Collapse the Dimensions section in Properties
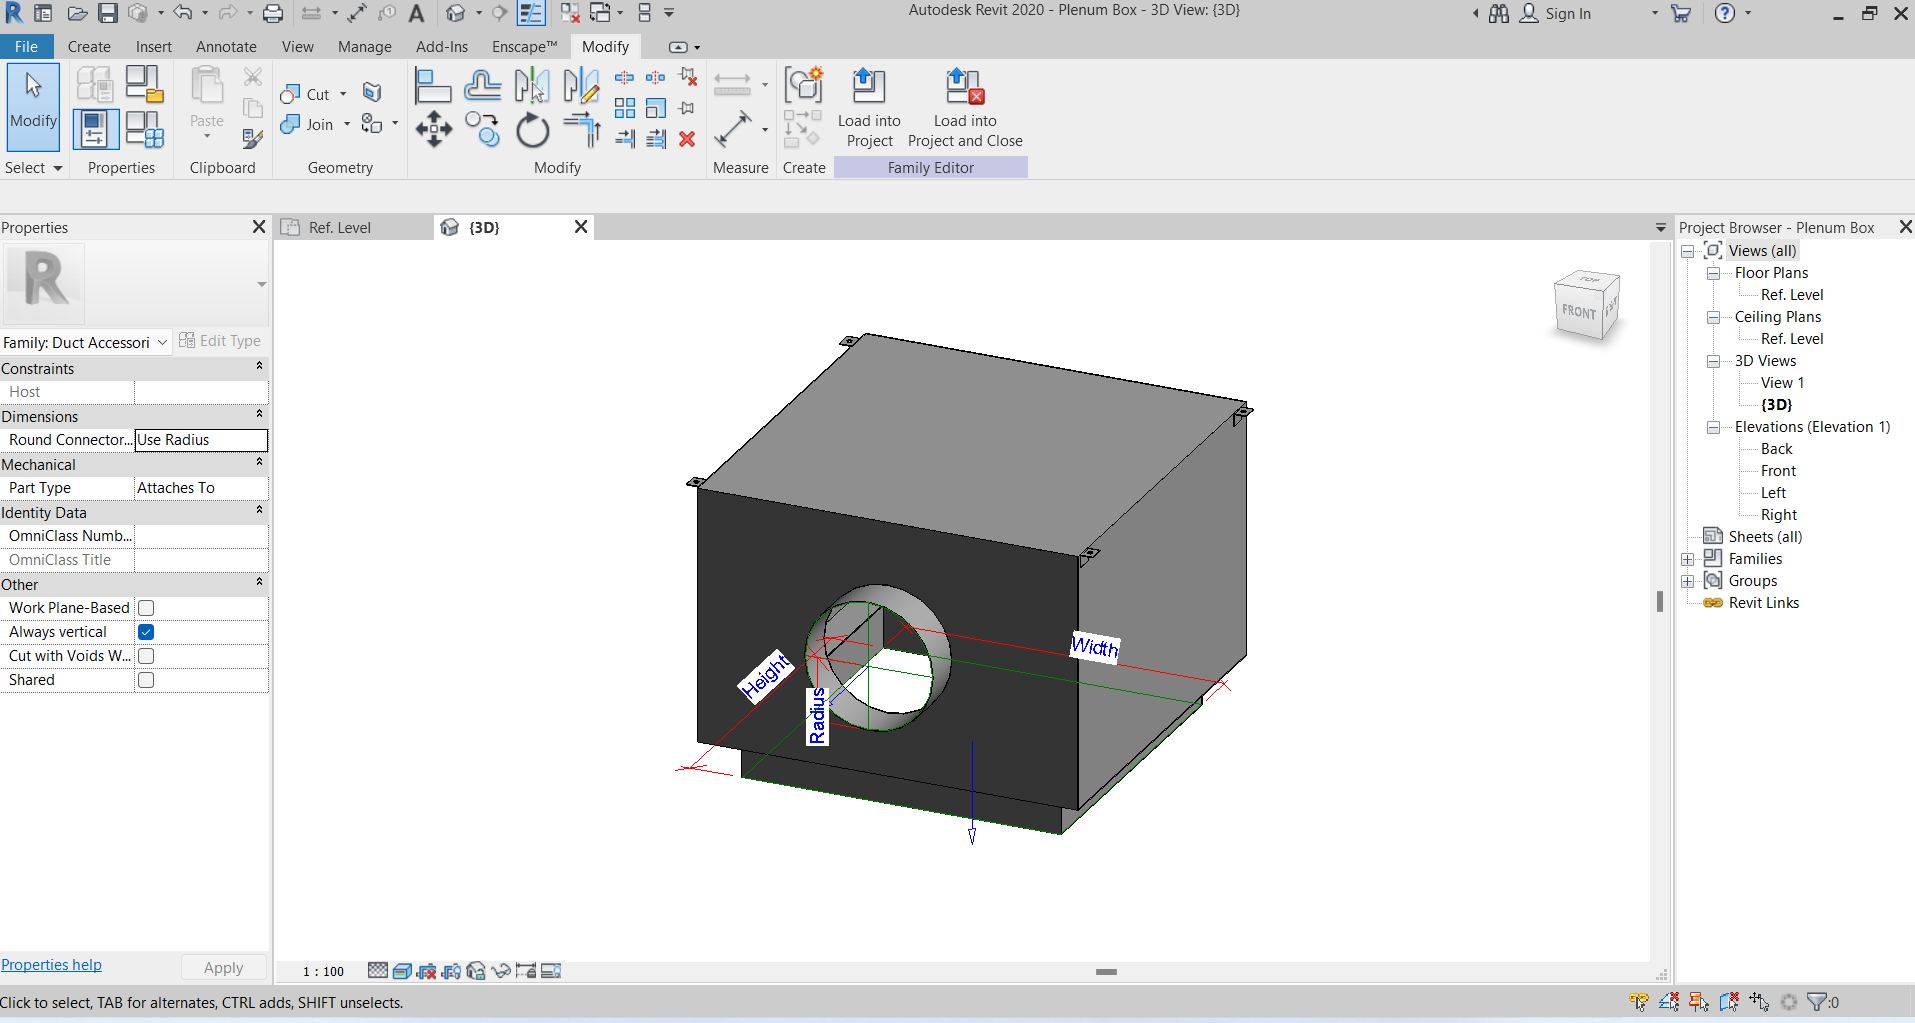 point(260,415)
